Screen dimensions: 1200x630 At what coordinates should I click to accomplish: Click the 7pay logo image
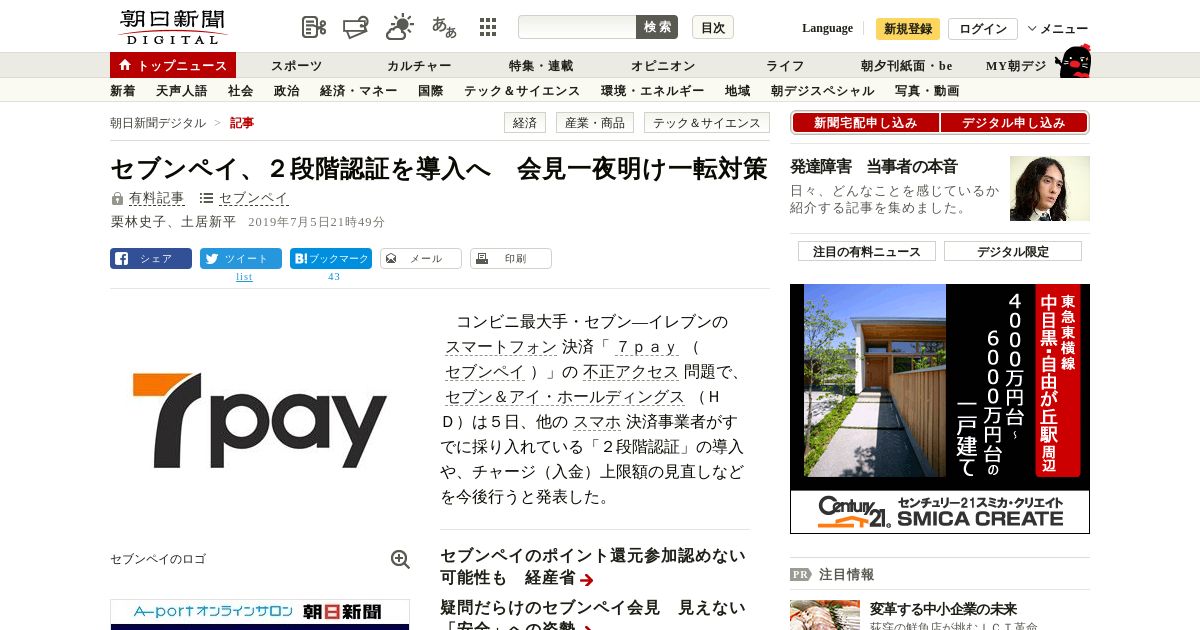tap(260, 420)
